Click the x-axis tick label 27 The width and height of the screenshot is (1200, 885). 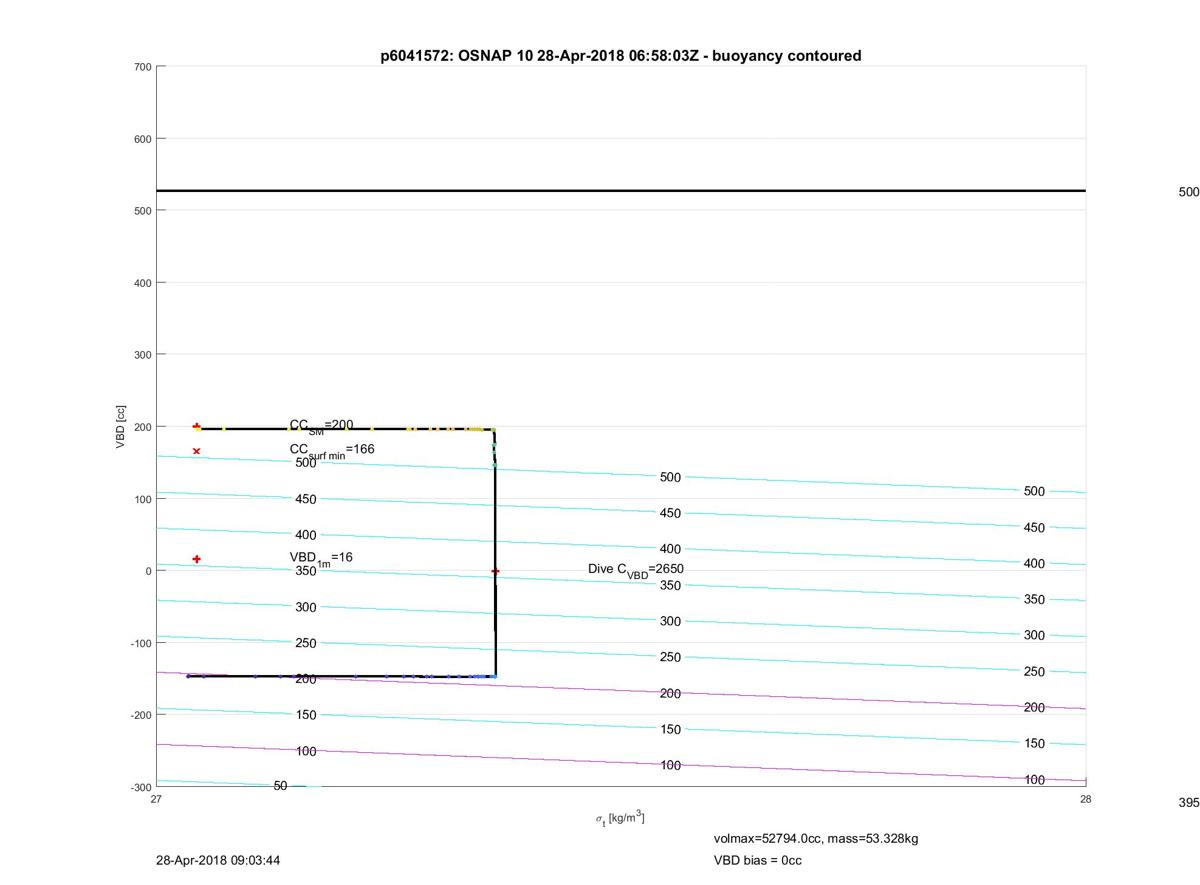pos(157,799)
